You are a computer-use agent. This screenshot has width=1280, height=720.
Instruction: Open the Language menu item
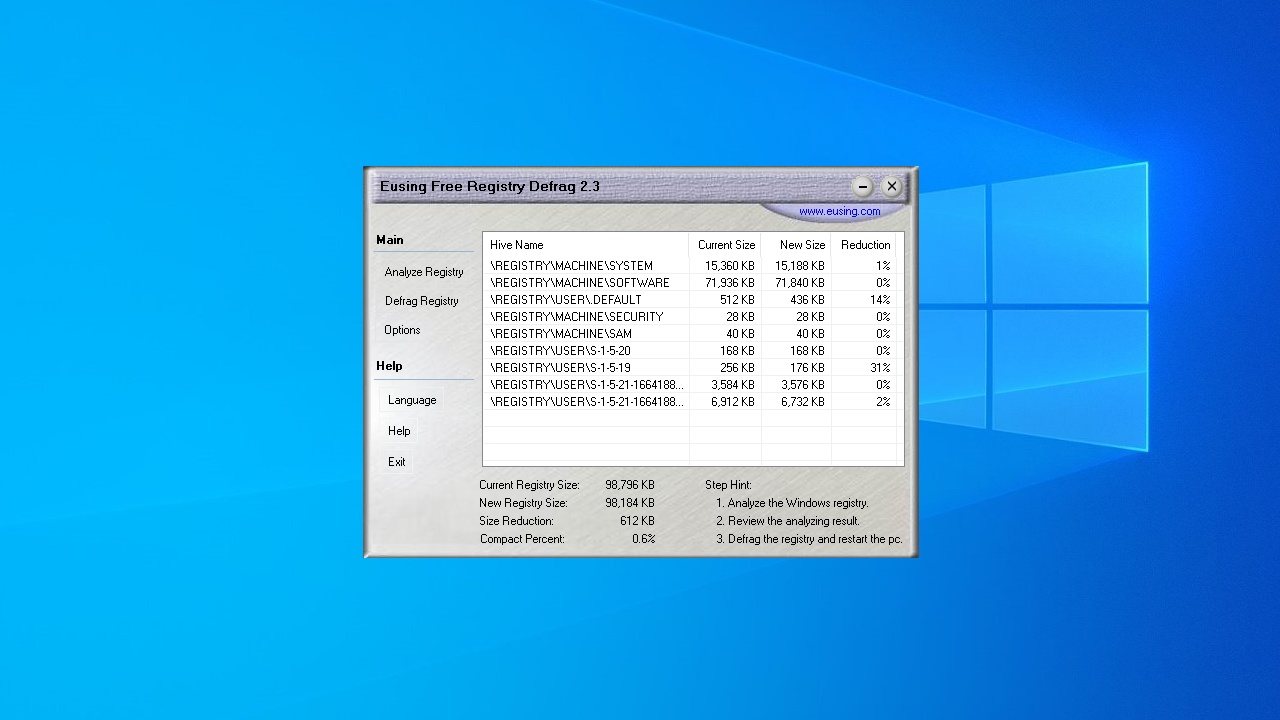(412, 400)
